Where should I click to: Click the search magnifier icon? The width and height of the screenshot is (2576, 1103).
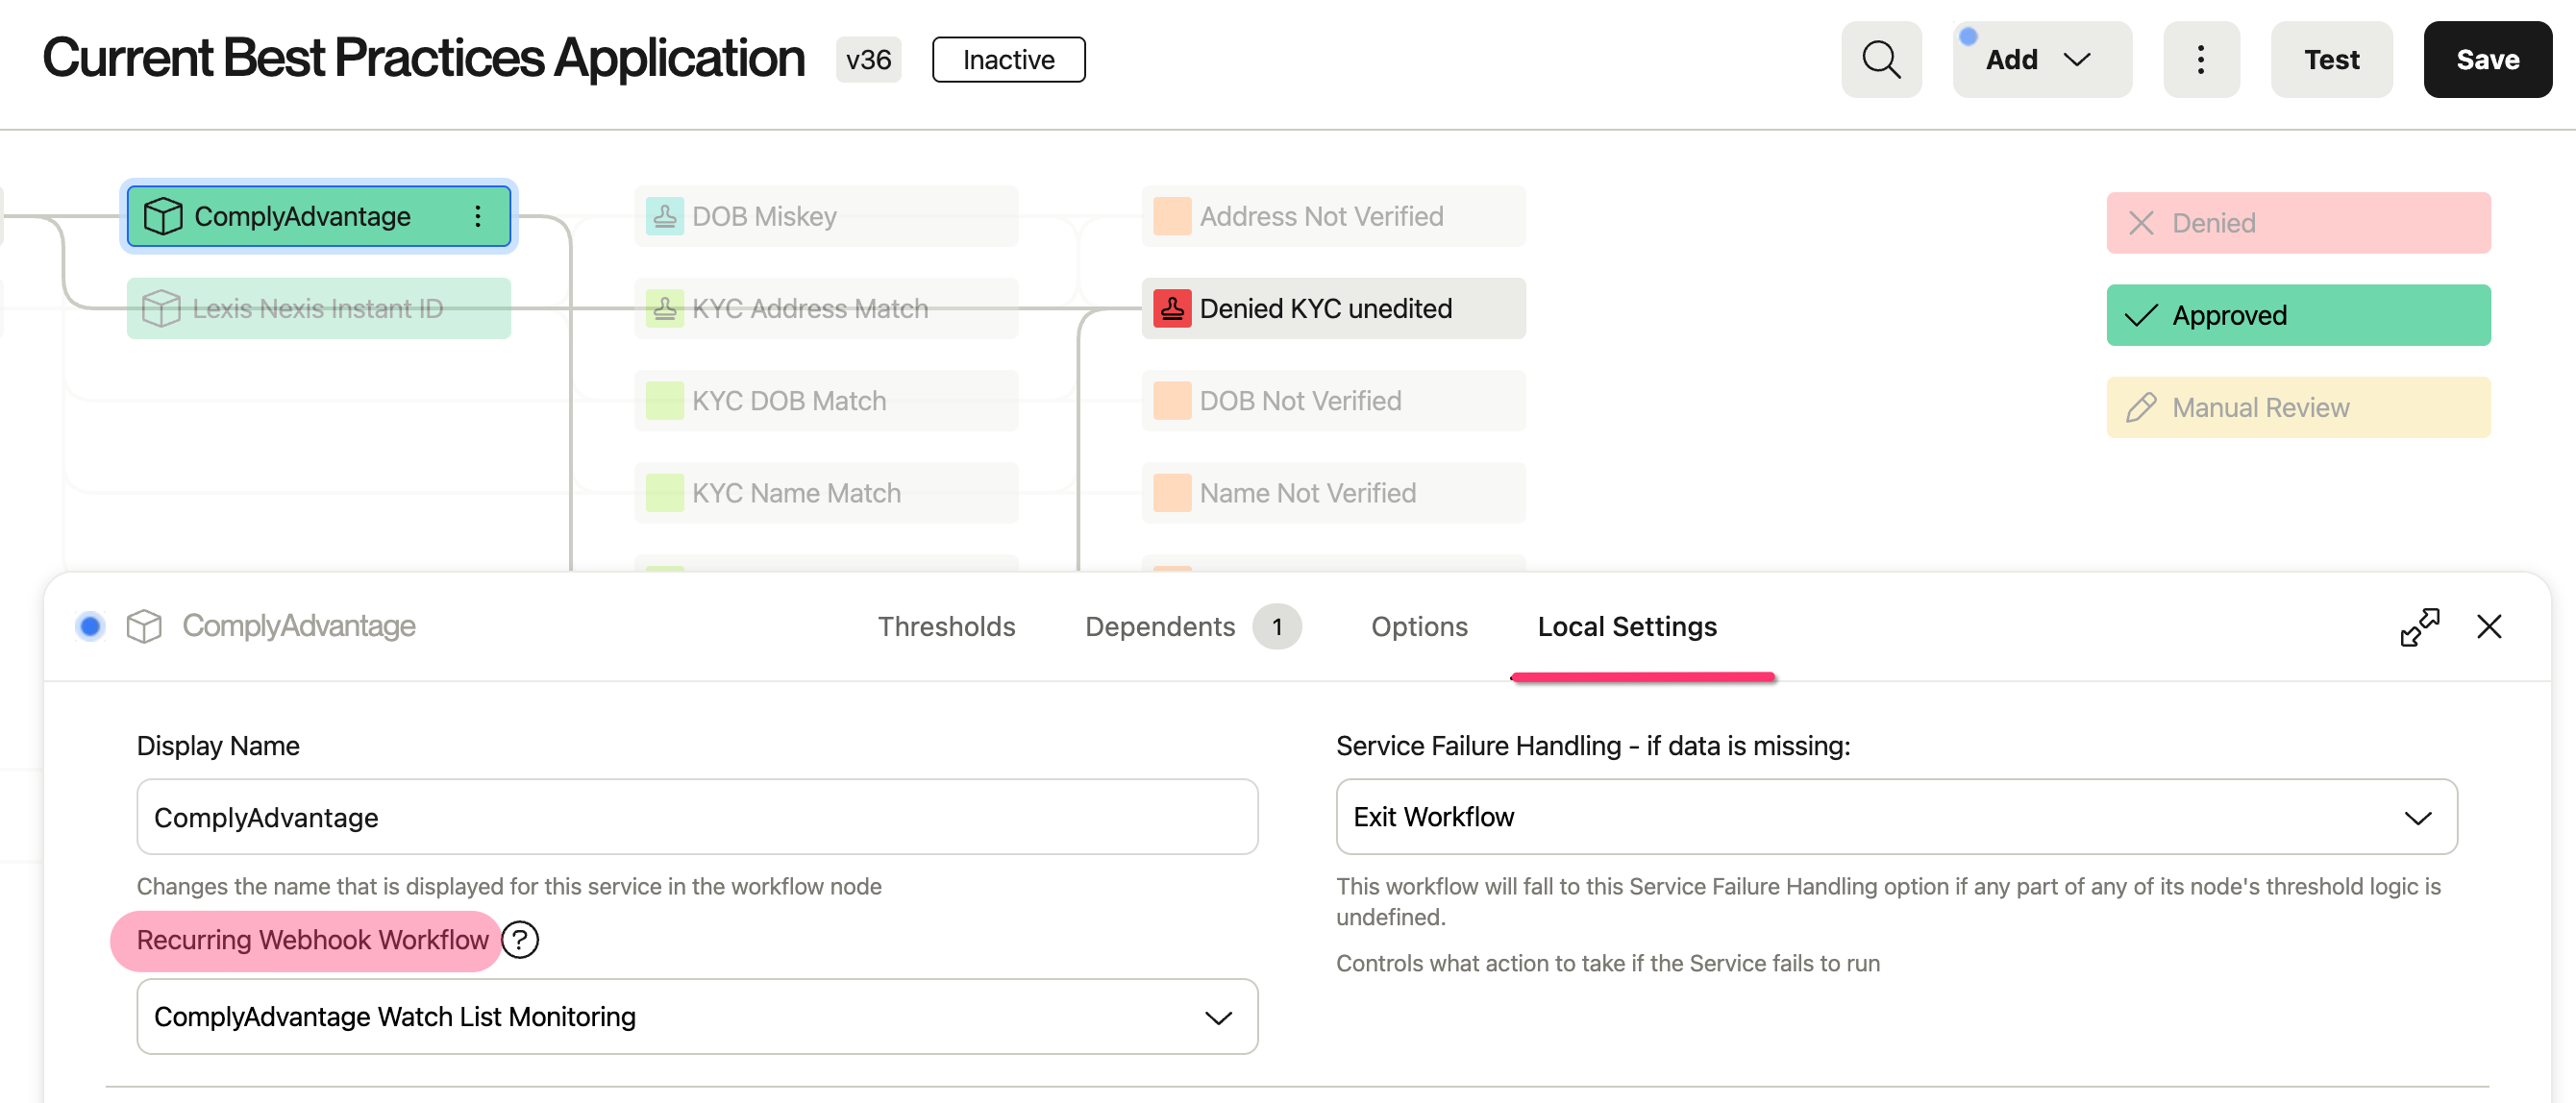(1880, 60)
